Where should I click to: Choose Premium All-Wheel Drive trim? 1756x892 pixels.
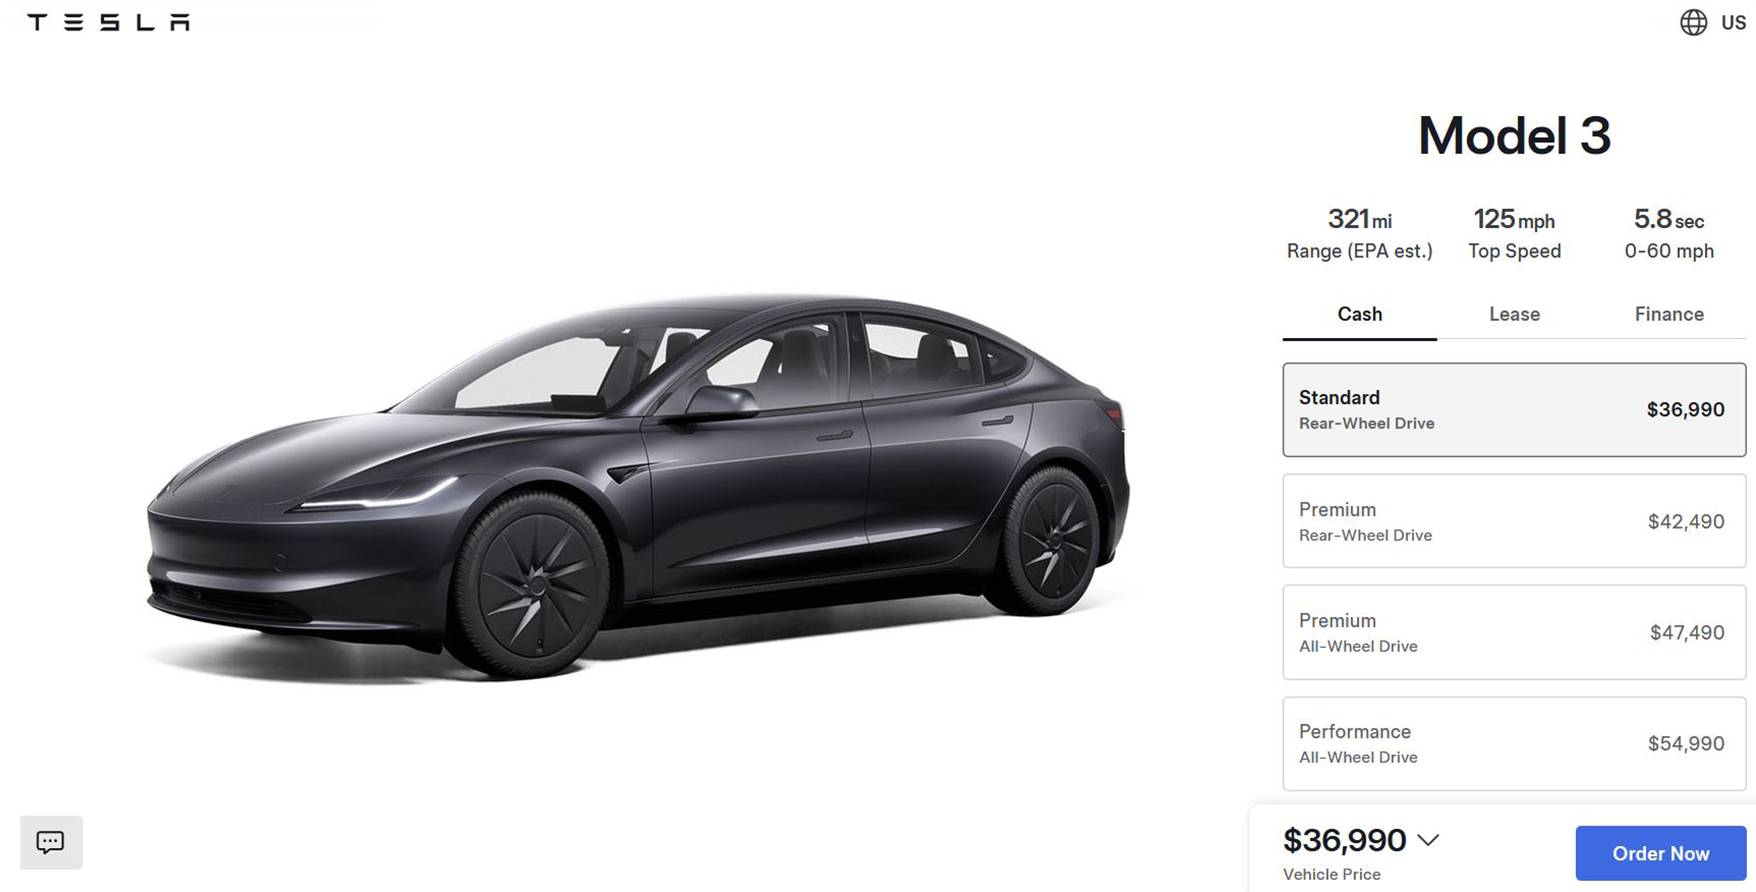click(x=1514, y=632)
